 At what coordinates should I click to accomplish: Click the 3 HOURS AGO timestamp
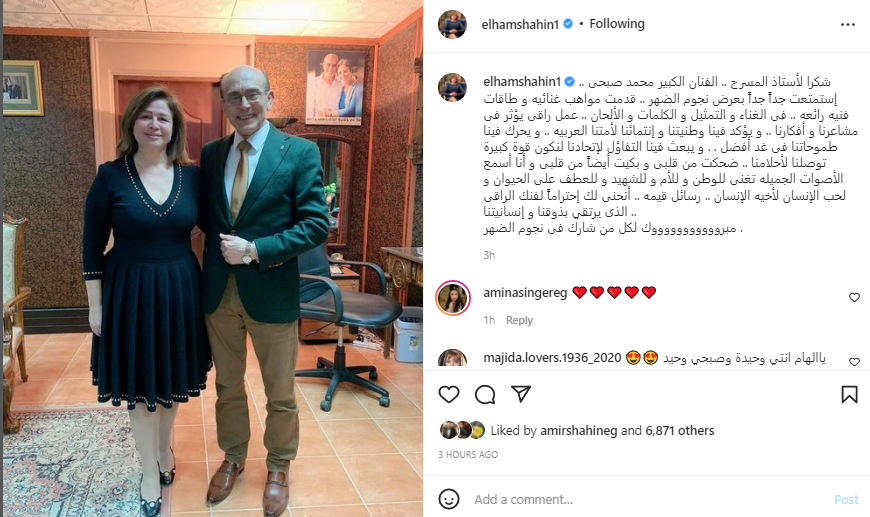pyautogui.click(x=468, y=454)
